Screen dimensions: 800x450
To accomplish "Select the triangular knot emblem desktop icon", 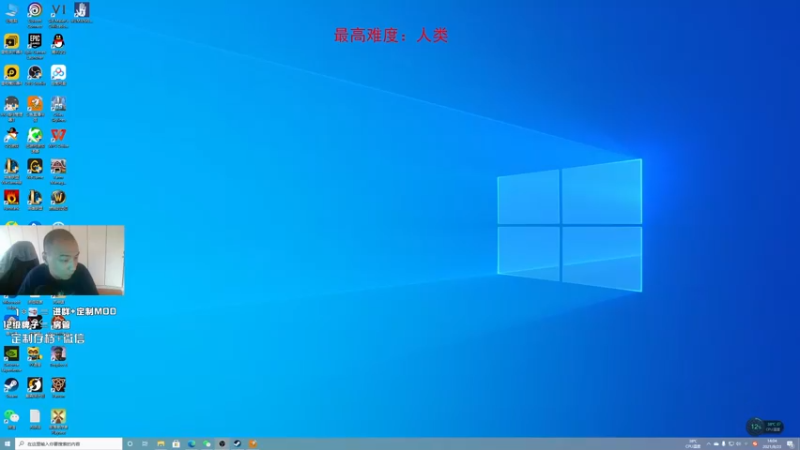I will [x=58, y=386].
